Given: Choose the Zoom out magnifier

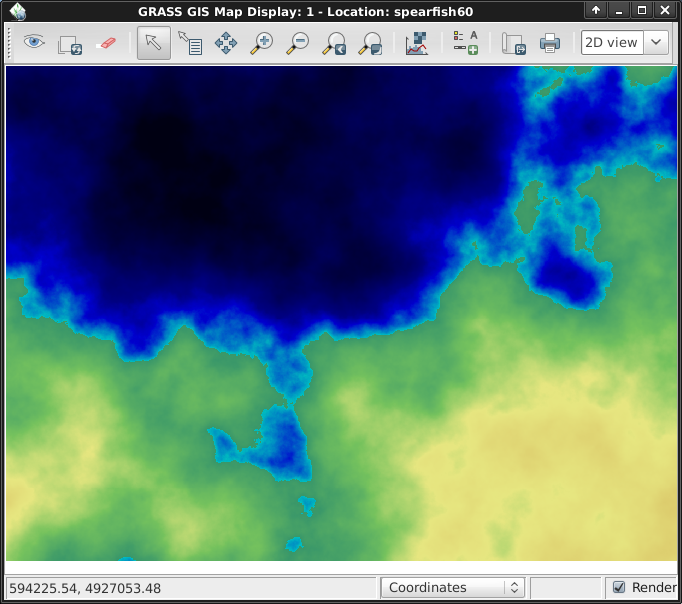Looking at the screenshot, I should point(298,43).
